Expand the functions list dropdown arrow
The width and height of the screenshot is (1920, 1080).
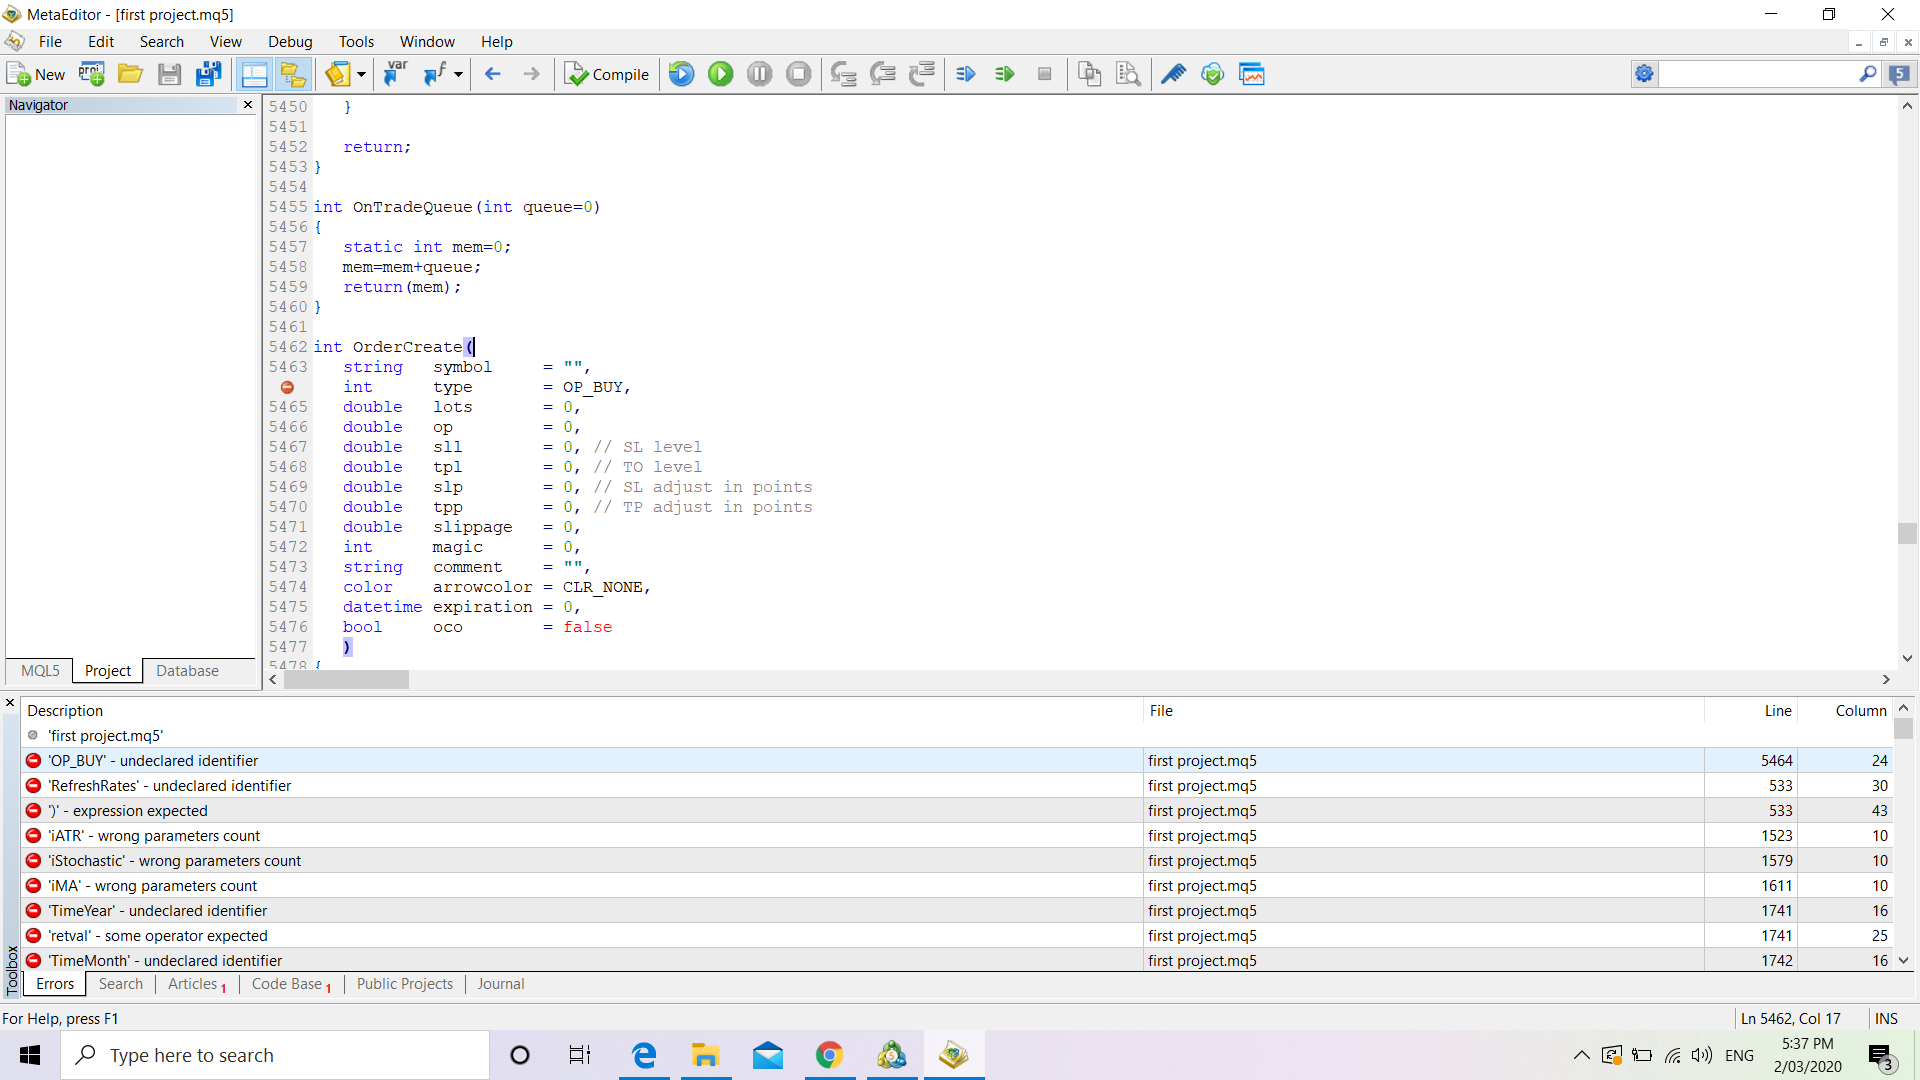[x=458, y=74]
